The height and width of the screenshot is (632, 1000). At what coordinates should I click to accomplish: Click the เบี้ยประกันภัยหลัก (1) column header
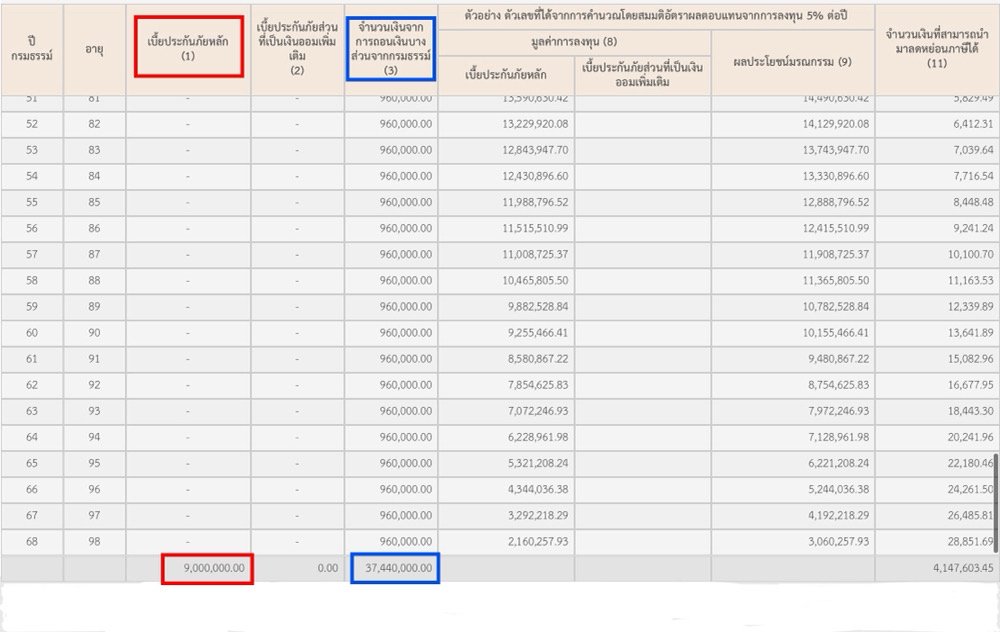coord(188,47)
